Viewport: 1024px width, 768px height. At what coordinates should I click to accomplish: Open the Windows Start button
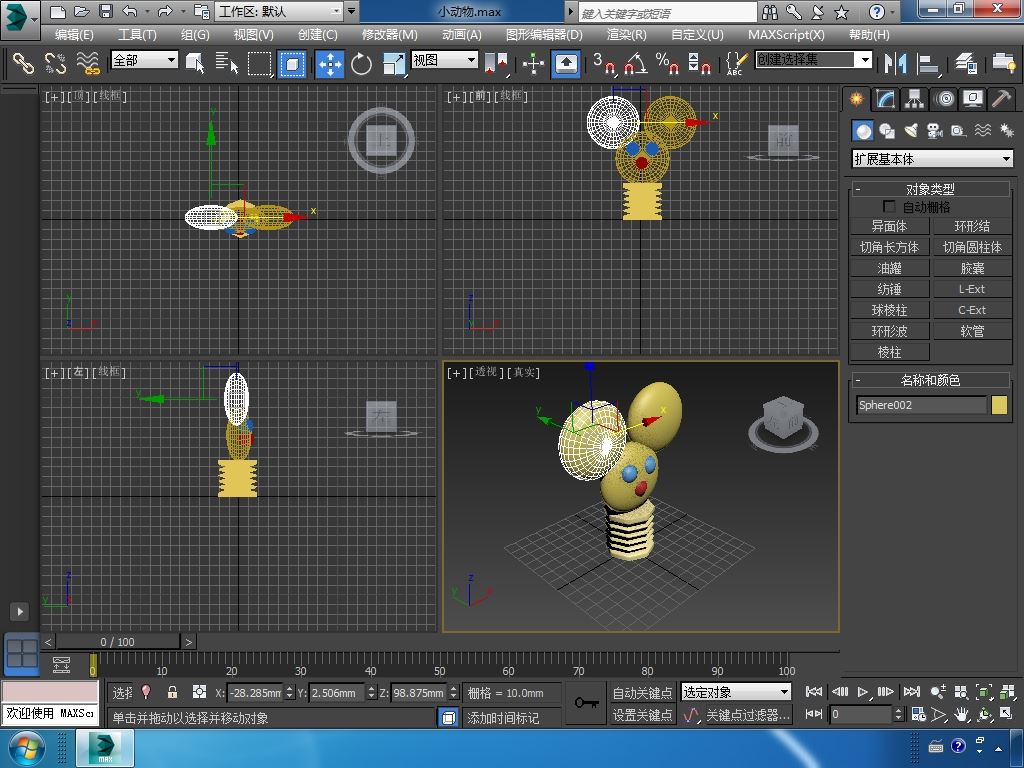[x=25, y=748]
